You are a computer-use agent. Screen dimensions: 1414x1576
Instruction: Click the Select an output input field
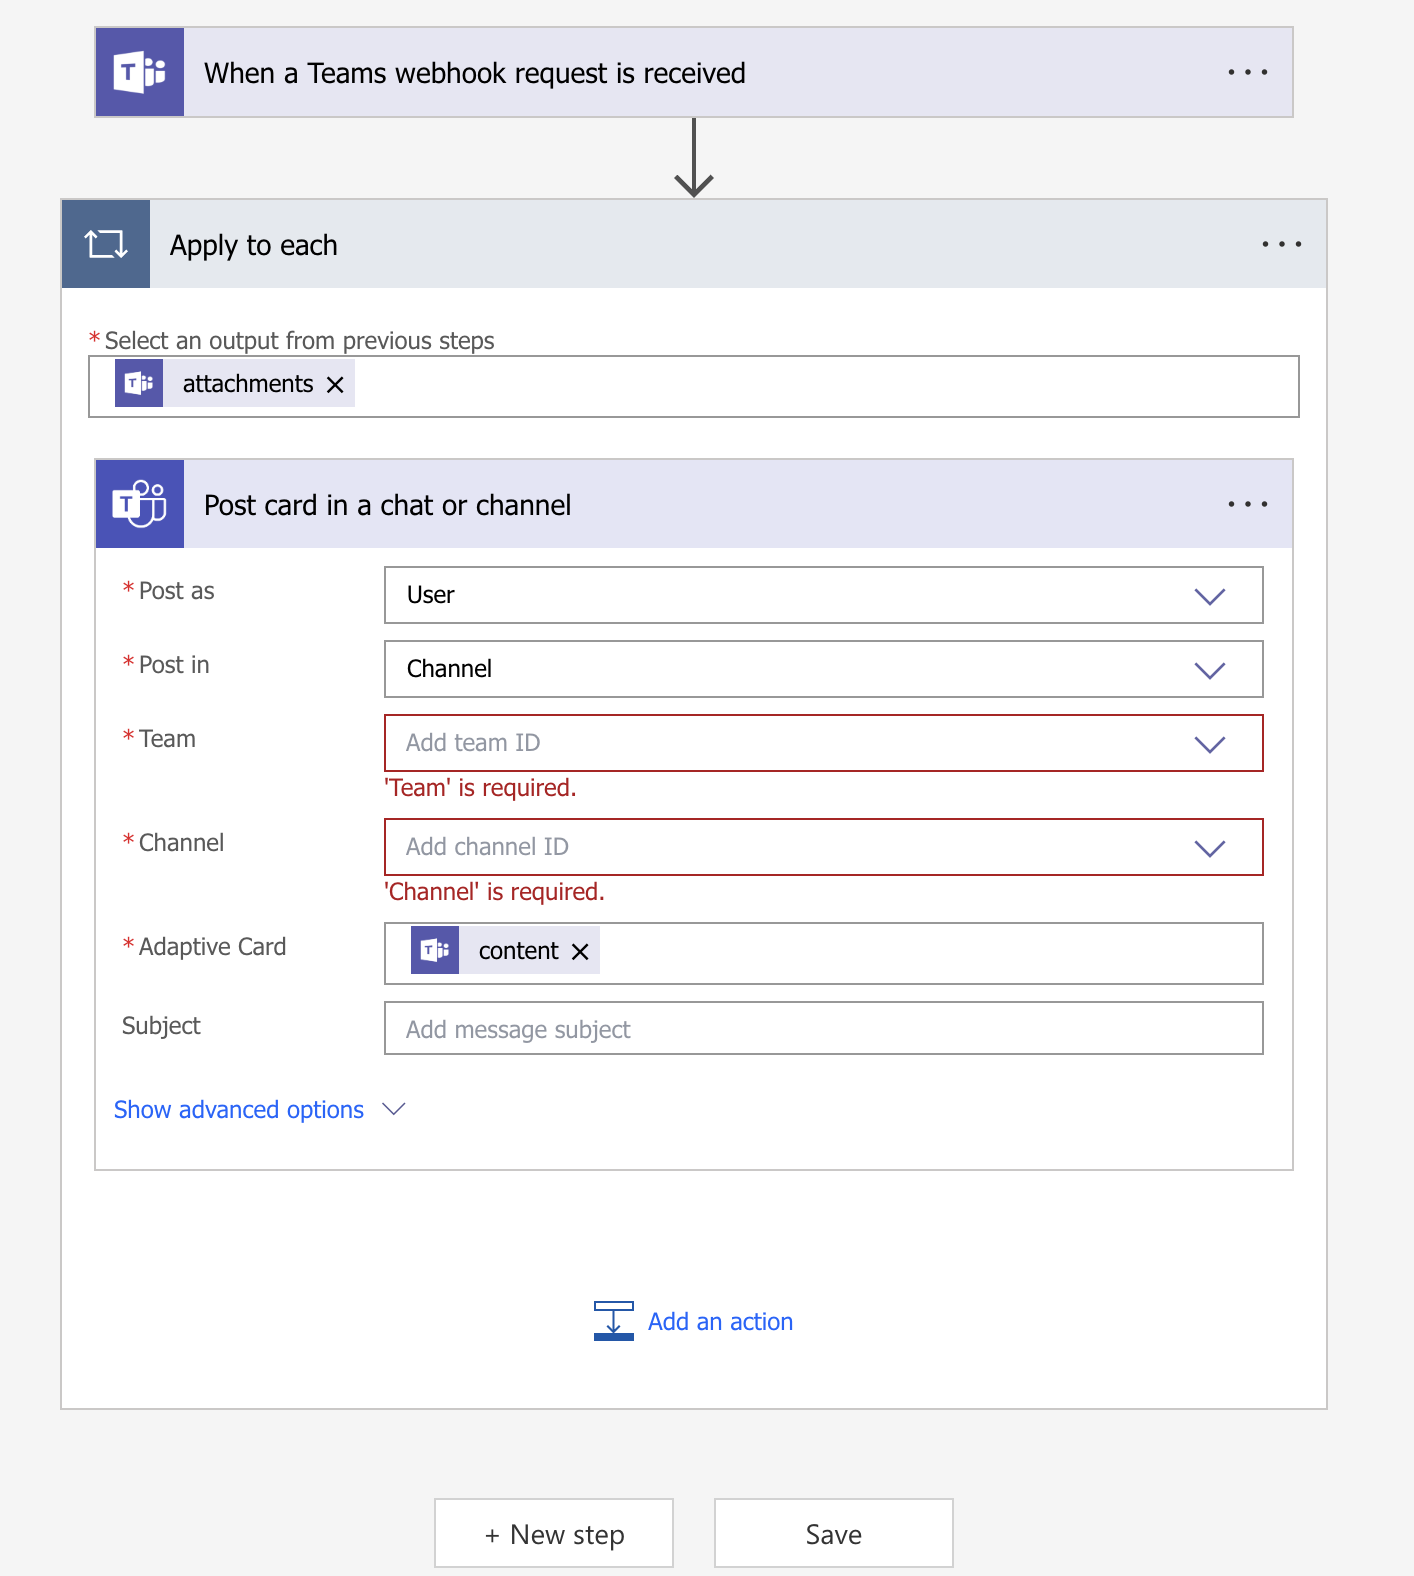820,386
